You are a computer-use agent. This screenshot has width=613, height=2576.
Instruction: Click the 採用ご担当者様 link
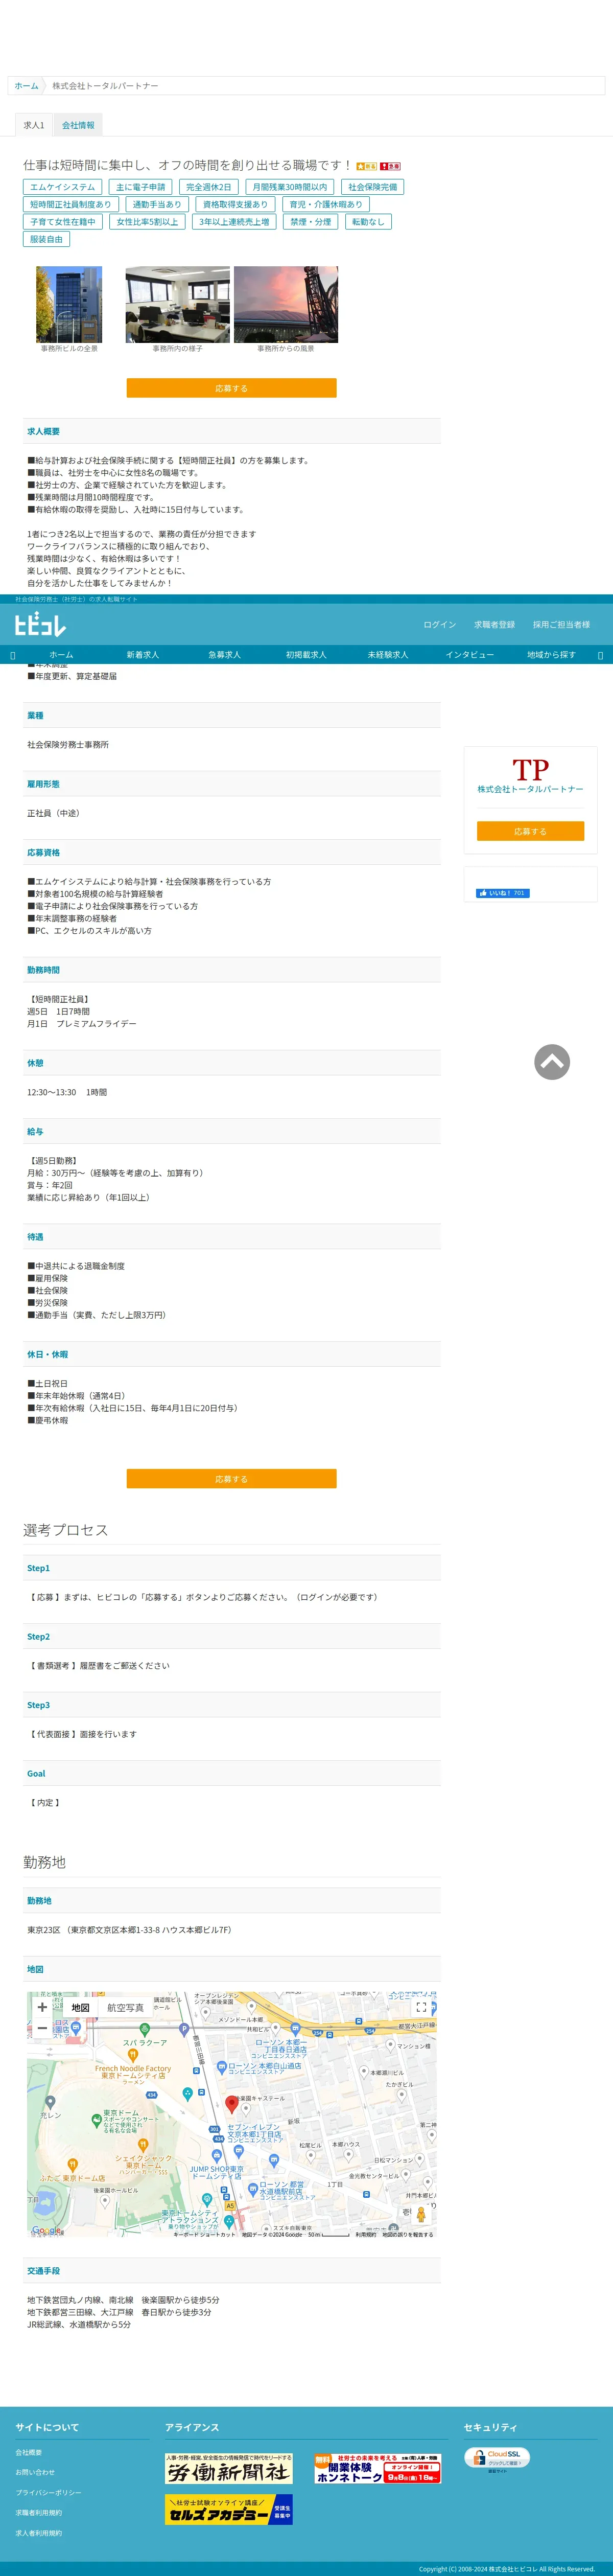click(561, 624)
